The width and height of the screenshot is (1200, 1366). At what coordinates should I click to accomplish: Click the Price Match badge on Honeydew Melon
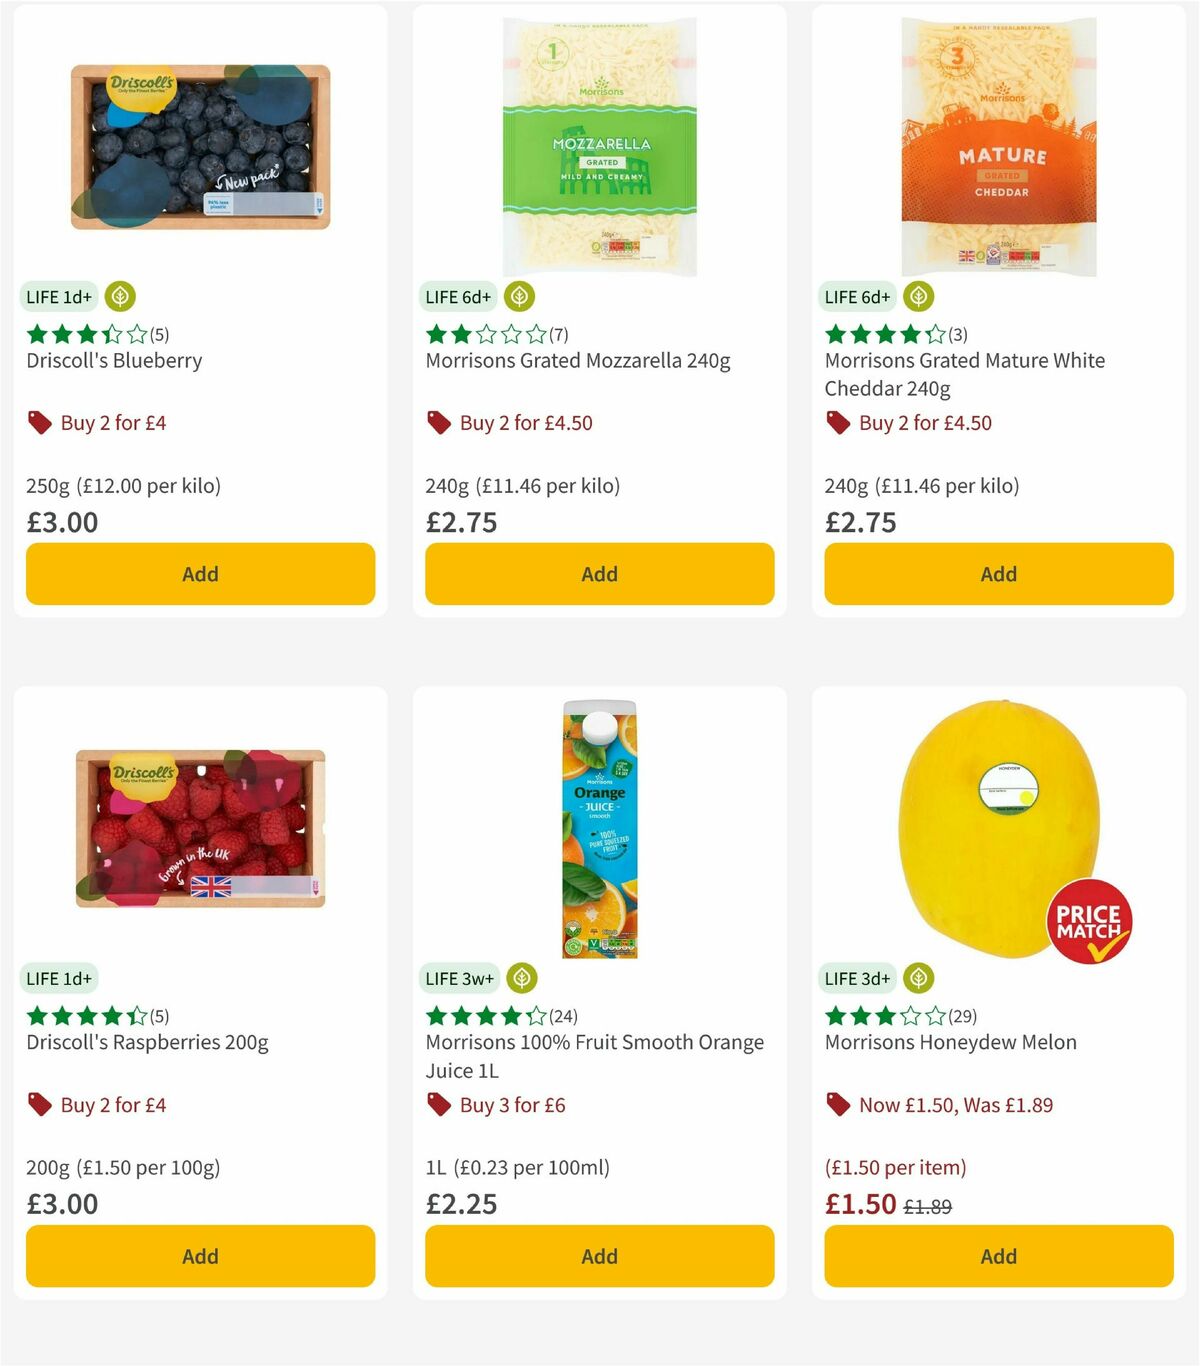pyautogui.click(x=1089, y=921)
